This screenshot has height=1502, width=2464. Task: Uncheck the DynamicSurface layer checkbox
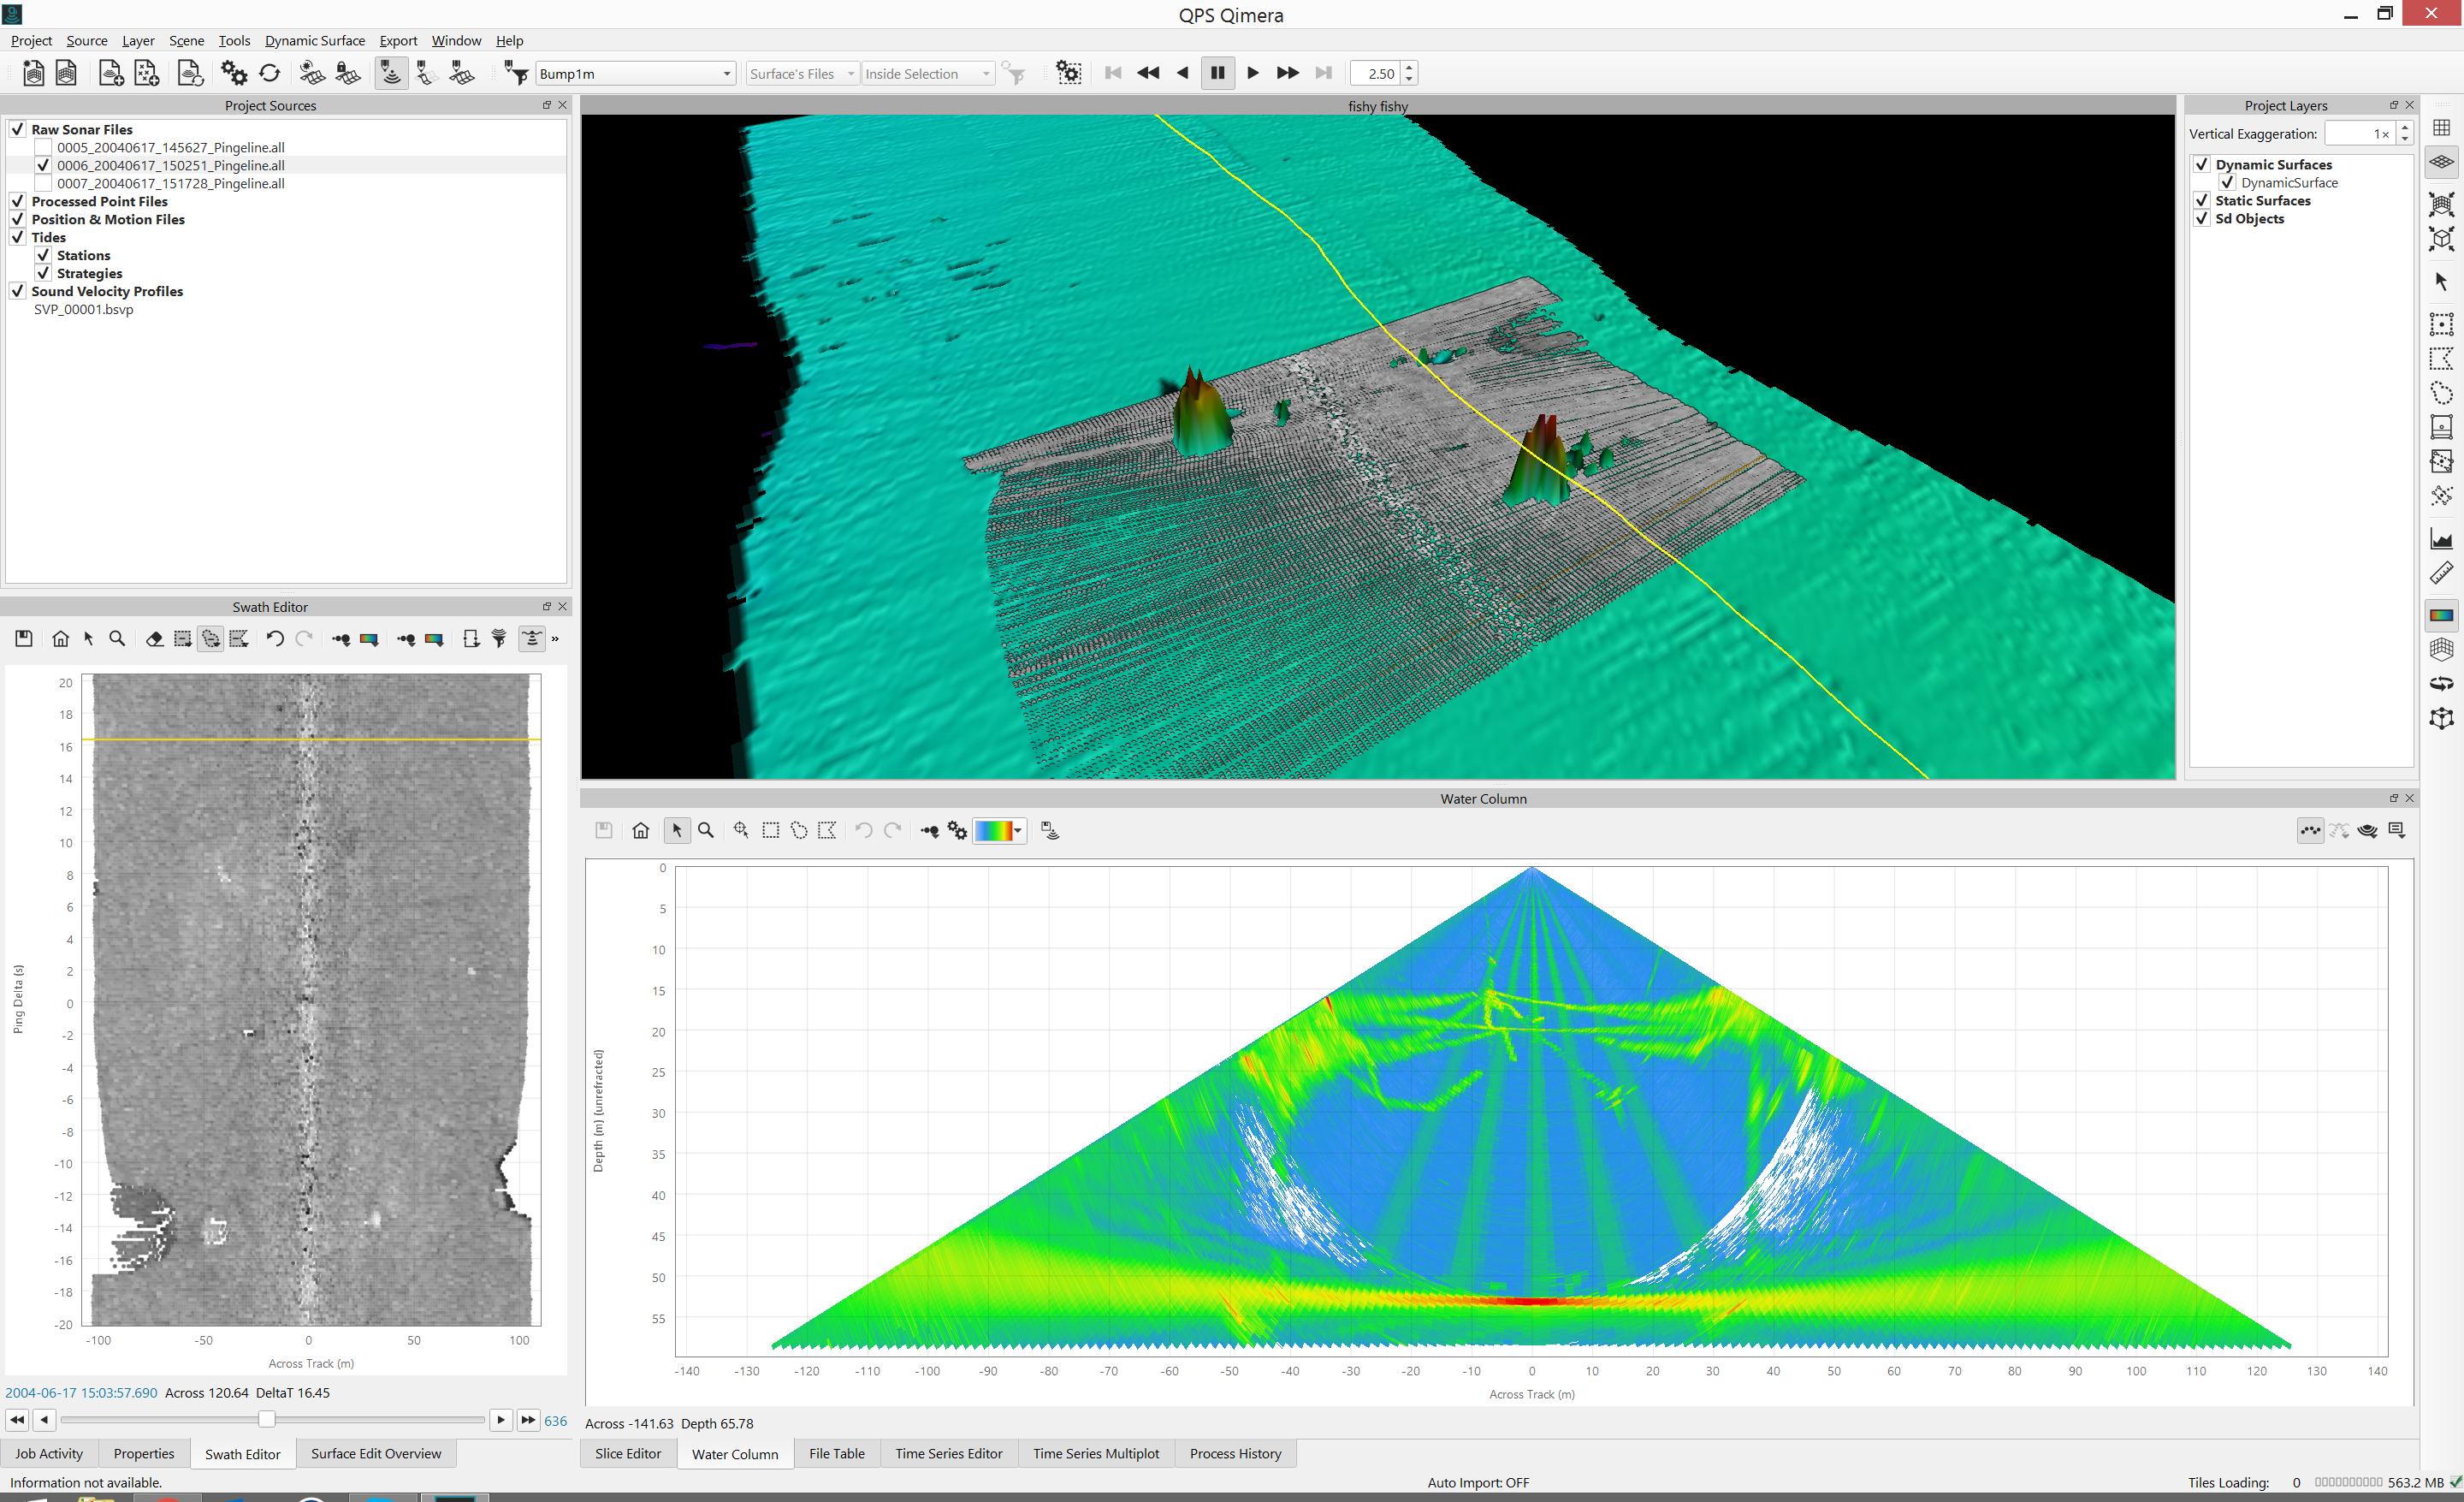[2227, 182]
